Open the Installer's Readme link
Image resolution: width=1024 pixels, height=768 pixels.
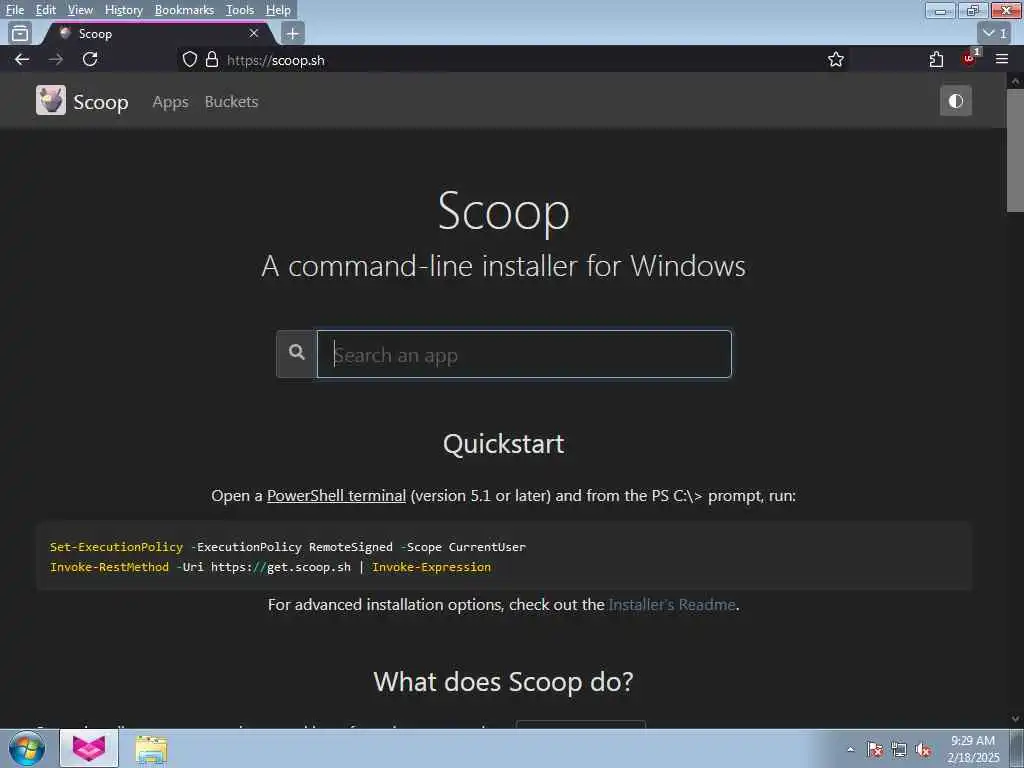tap(671, 605)
